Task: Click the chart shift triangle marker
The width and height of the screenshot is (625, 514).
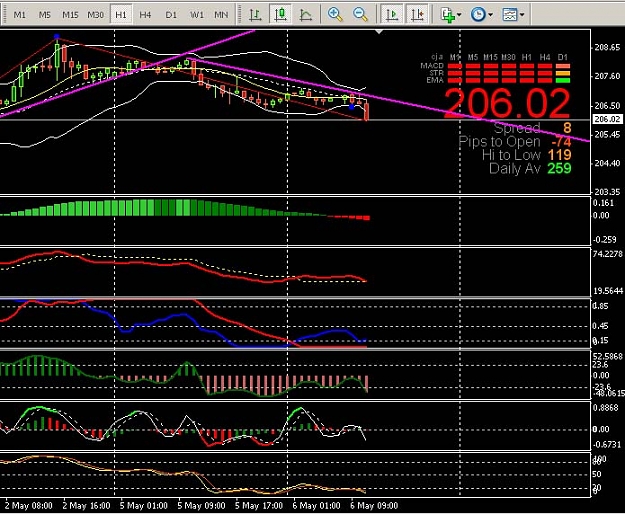Action: (379, 31)
